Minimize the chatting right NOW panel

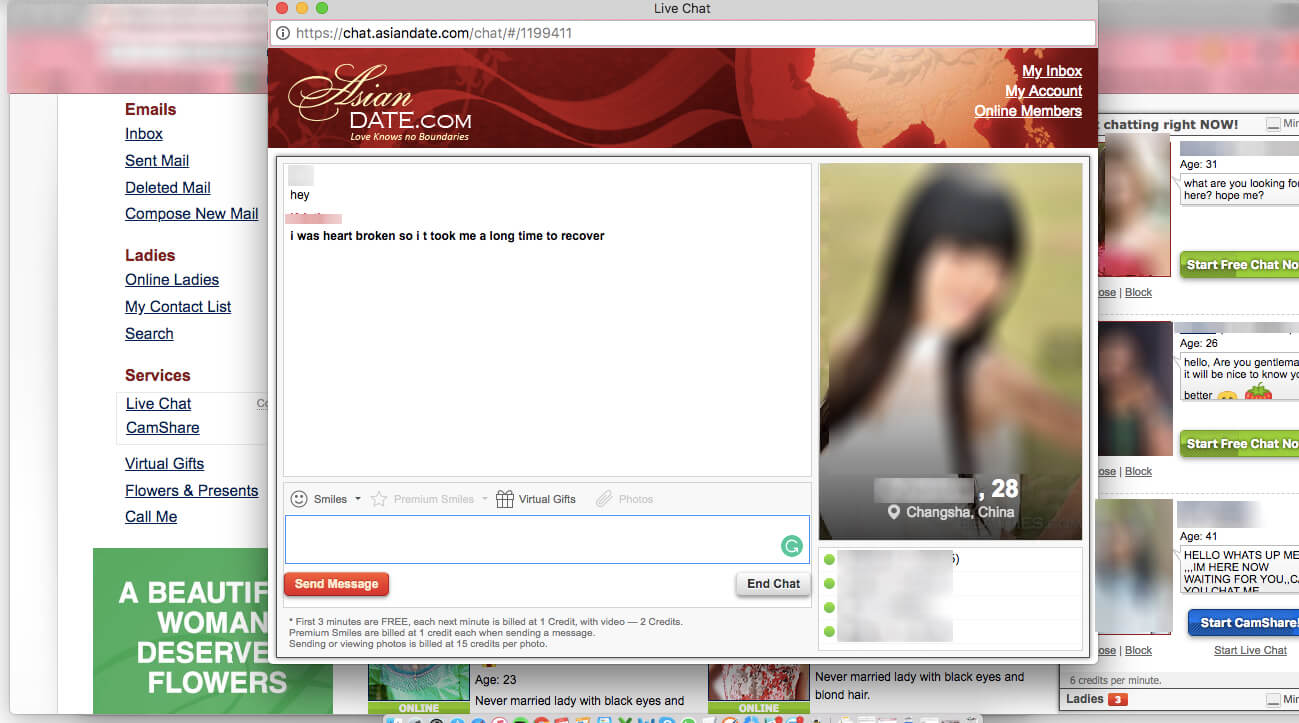point(1273,124)
